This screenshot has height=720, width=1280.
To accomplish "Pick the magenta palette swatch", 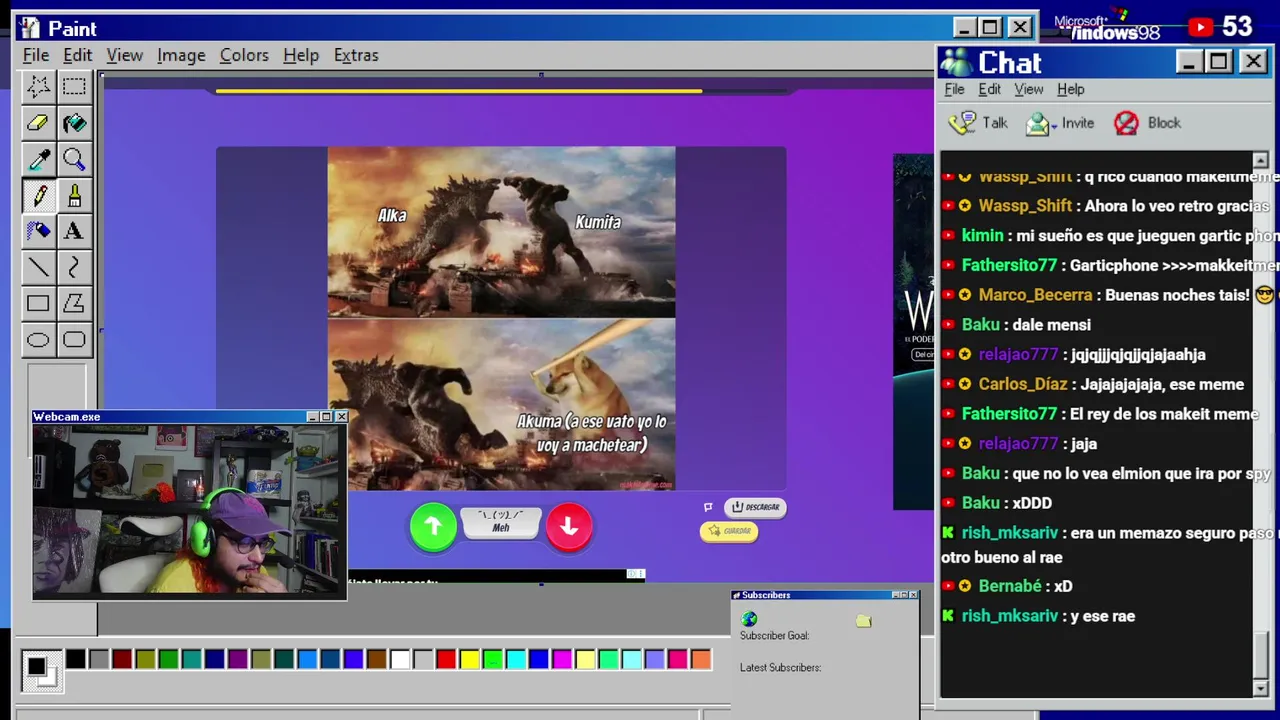I will point(562,659).
